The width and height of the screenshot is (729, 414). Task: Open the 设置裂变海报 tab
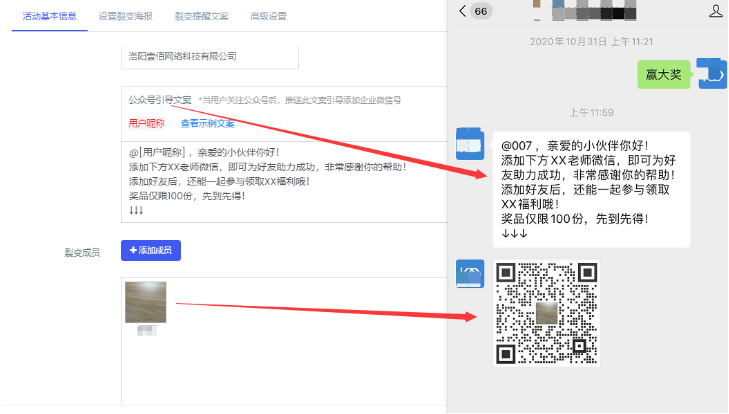pyautogui.click(x=128, y=16)
